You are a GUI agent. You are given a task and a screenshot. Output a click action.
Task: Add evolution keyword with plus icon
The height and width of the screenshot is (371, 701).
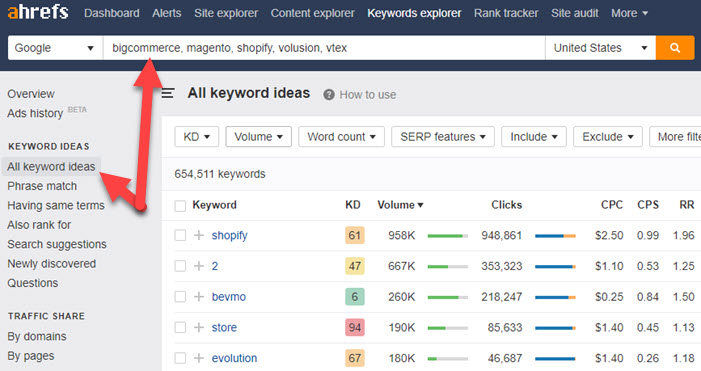coord(199,358)
